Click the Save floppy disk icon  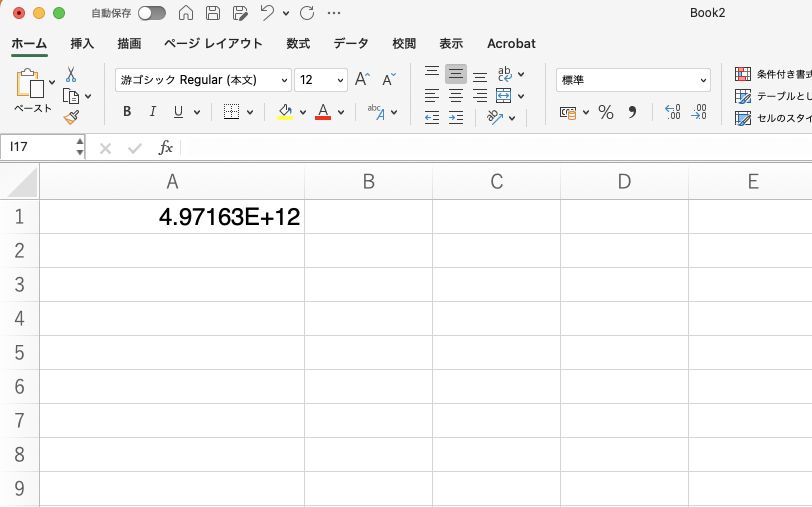coord(213,13)
